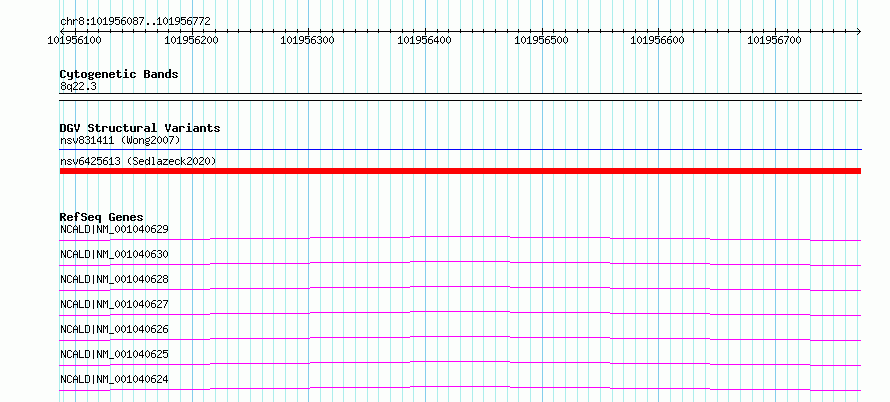Open transcript NCALD|NM_001040629
This screenshot has height=402, width=890.
coord(114,229)
